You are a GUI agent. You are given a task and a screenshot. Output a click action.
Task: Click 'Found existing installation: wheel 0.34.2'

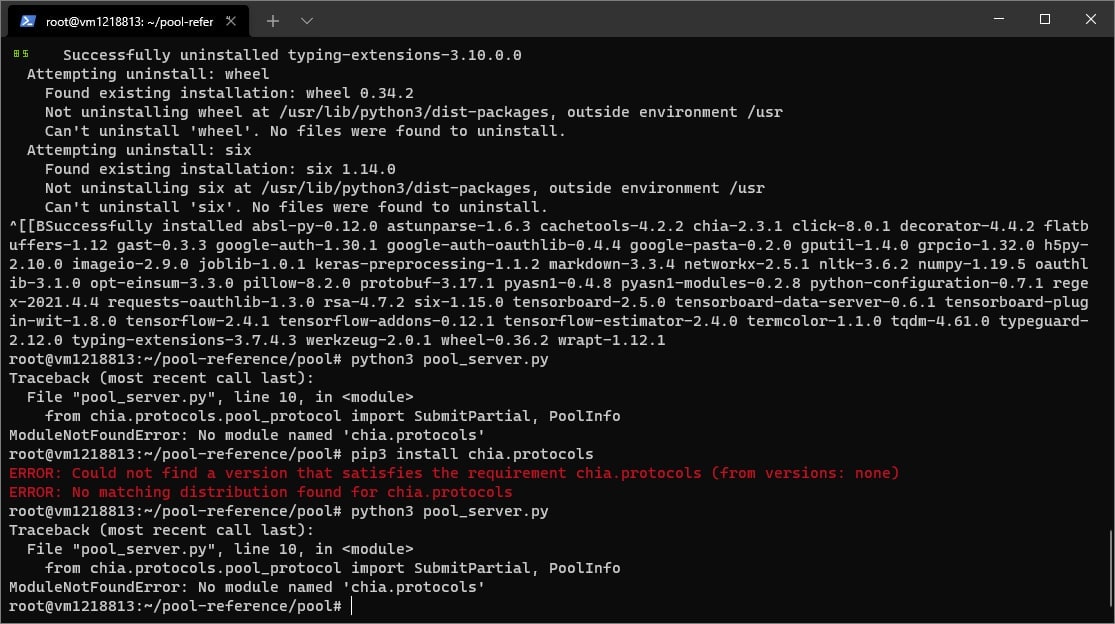229,93
